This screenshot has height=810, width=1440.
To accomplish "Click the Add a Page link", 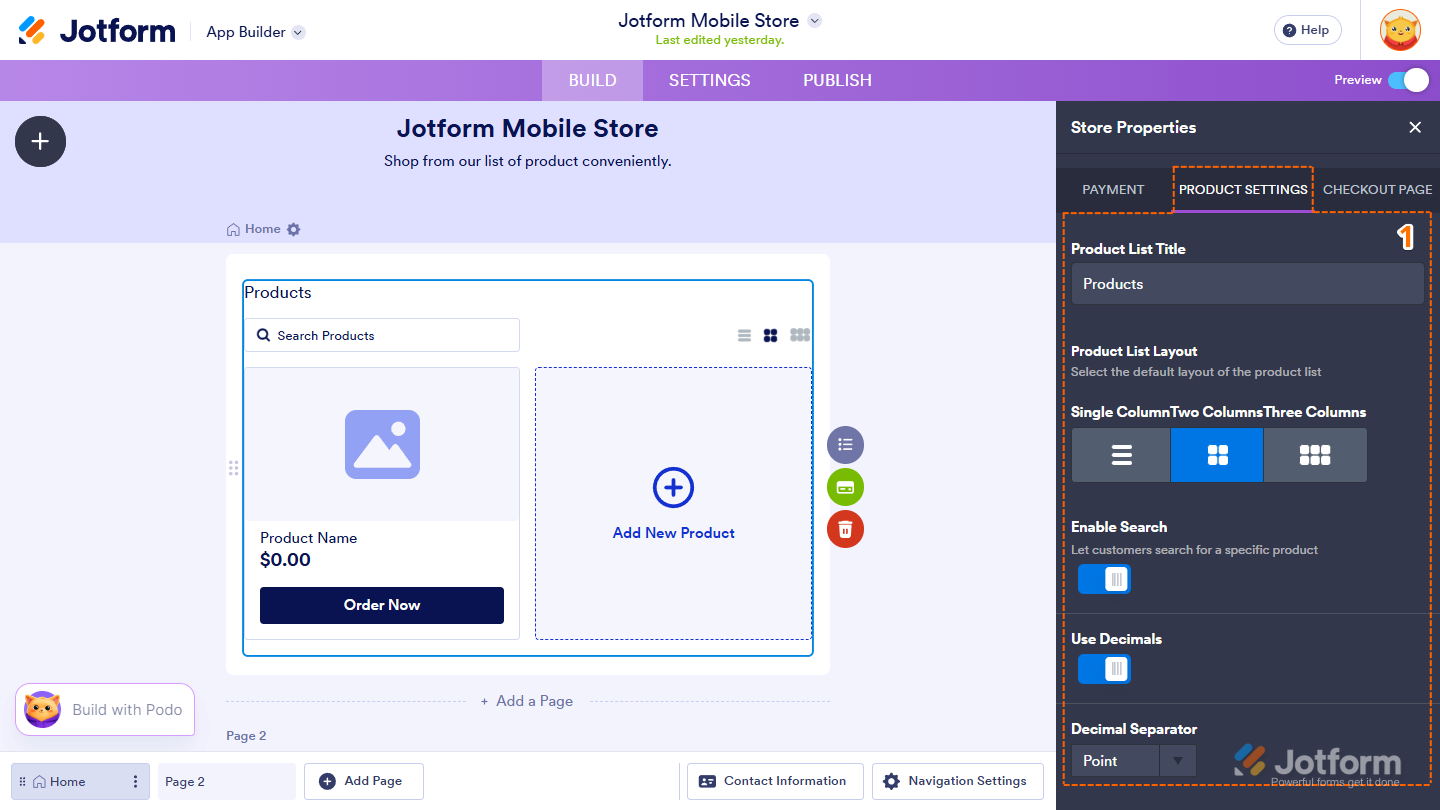I will (527, 701).
